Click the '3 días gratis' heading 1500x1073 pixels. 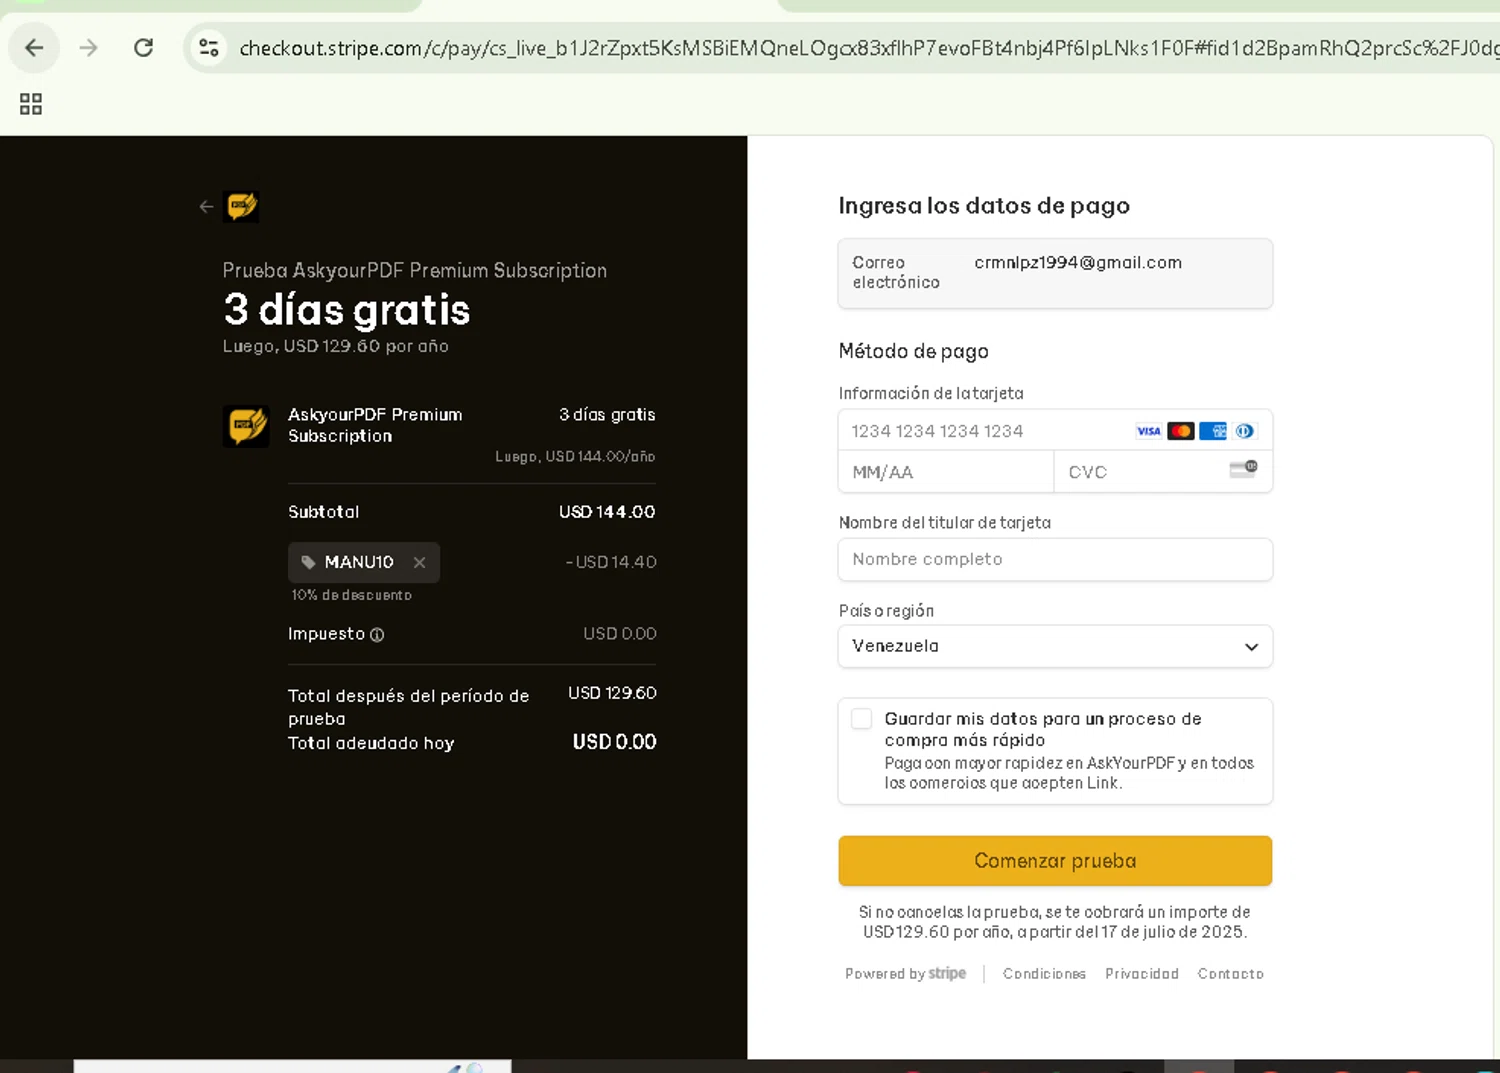(347, 310)
